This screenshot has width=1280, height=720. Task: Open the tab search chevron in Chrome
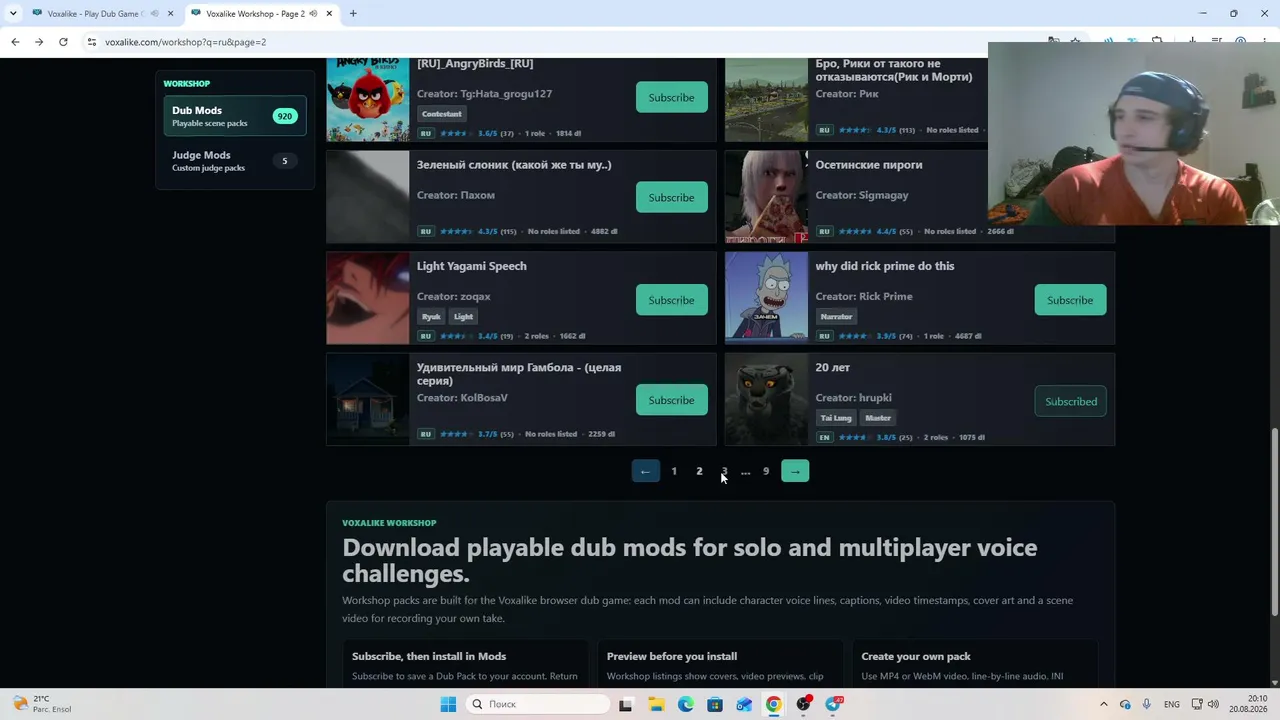click(x=11, y=13)
